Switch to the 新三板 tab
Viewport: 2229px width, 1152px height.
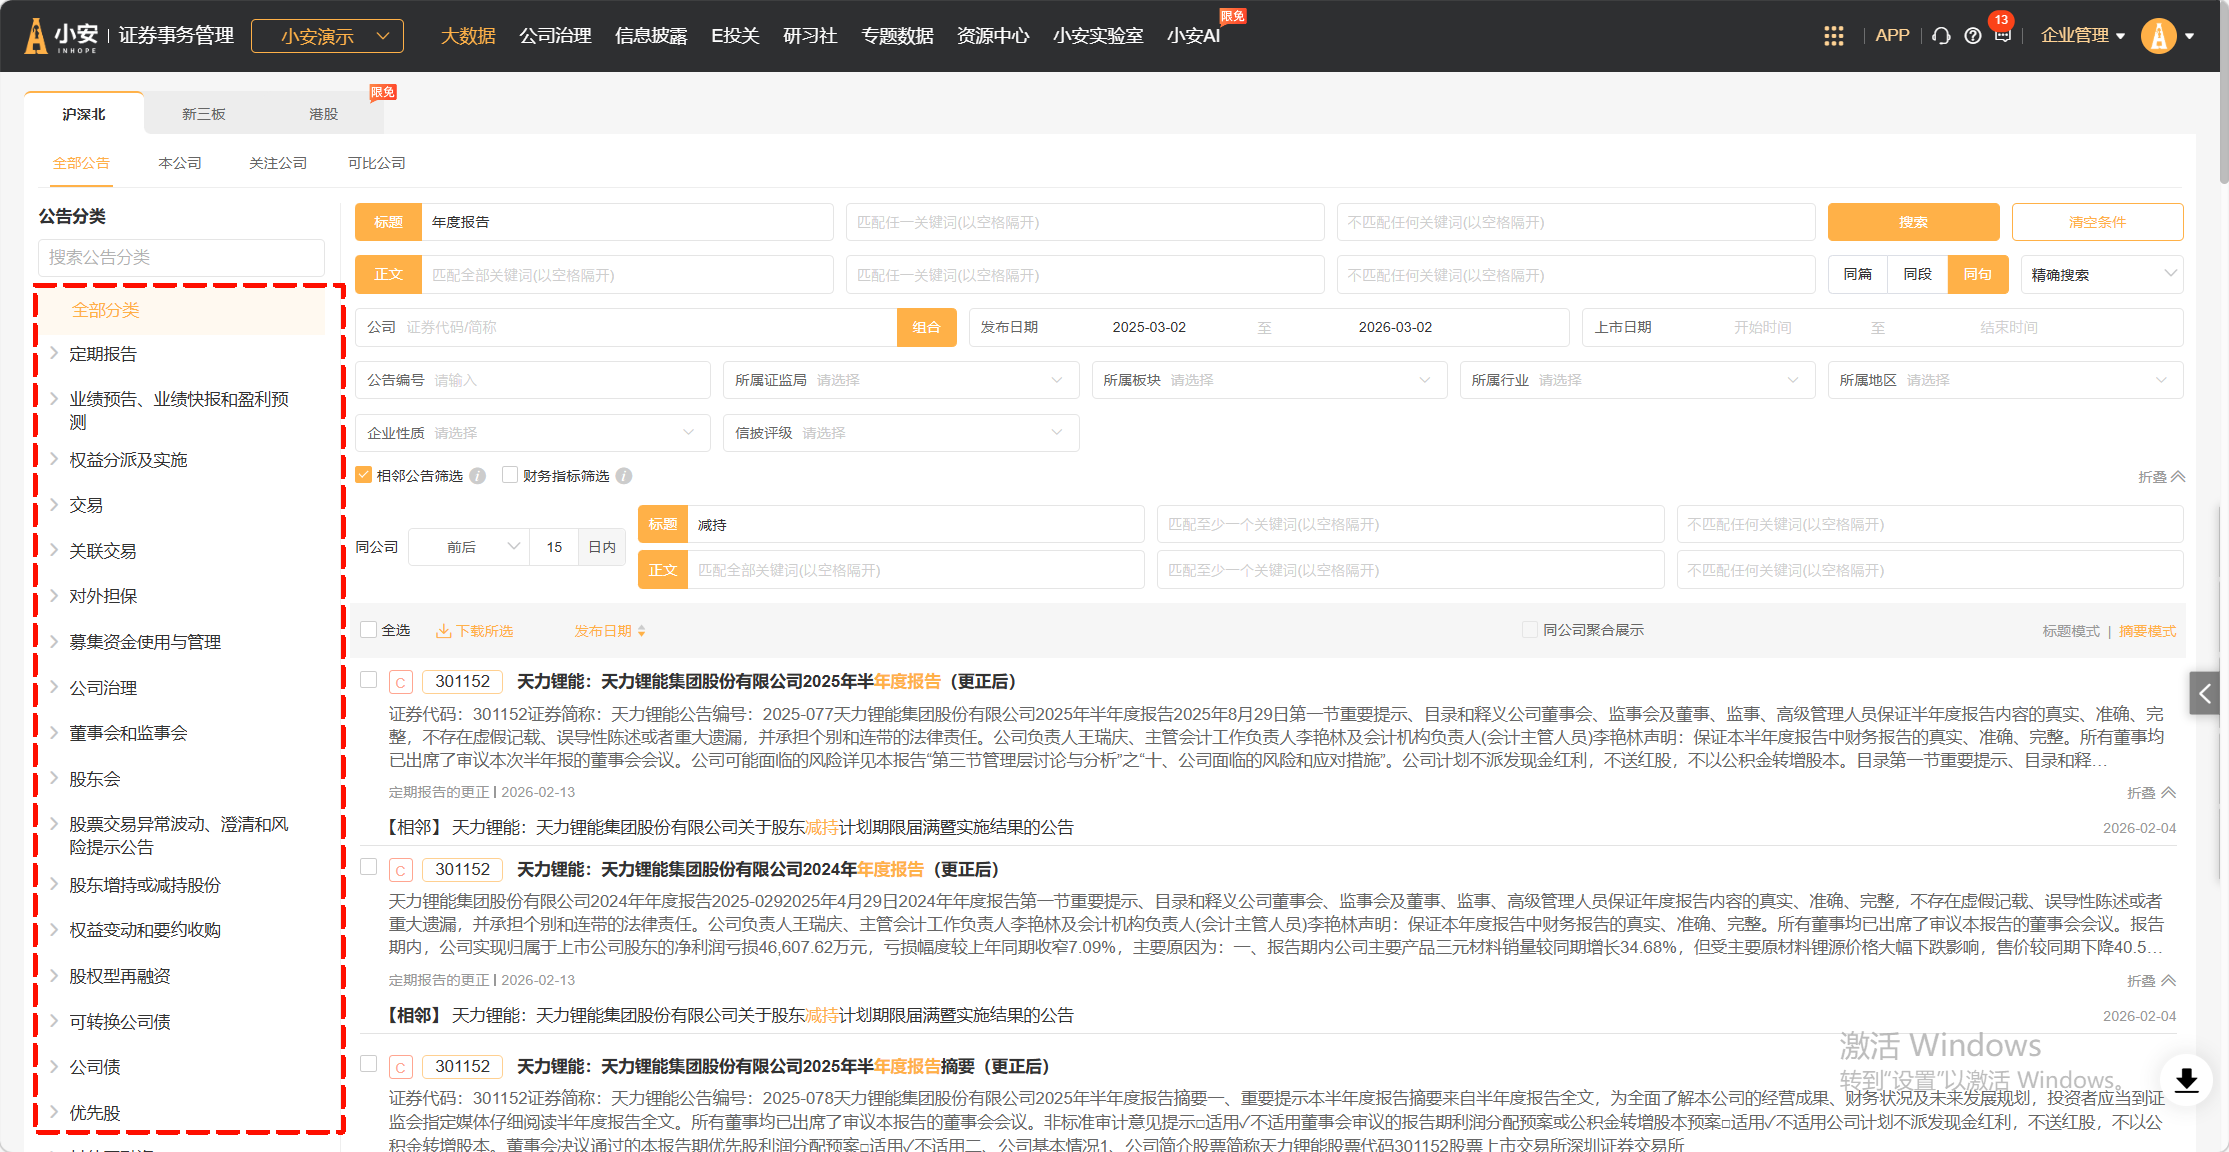pos(204,114)
